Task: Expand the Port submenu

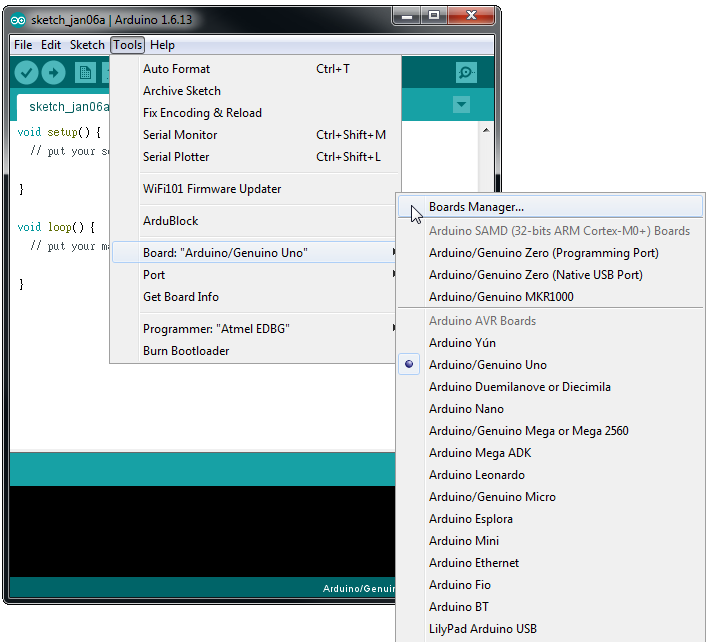Action: click(x=254, y=275)
